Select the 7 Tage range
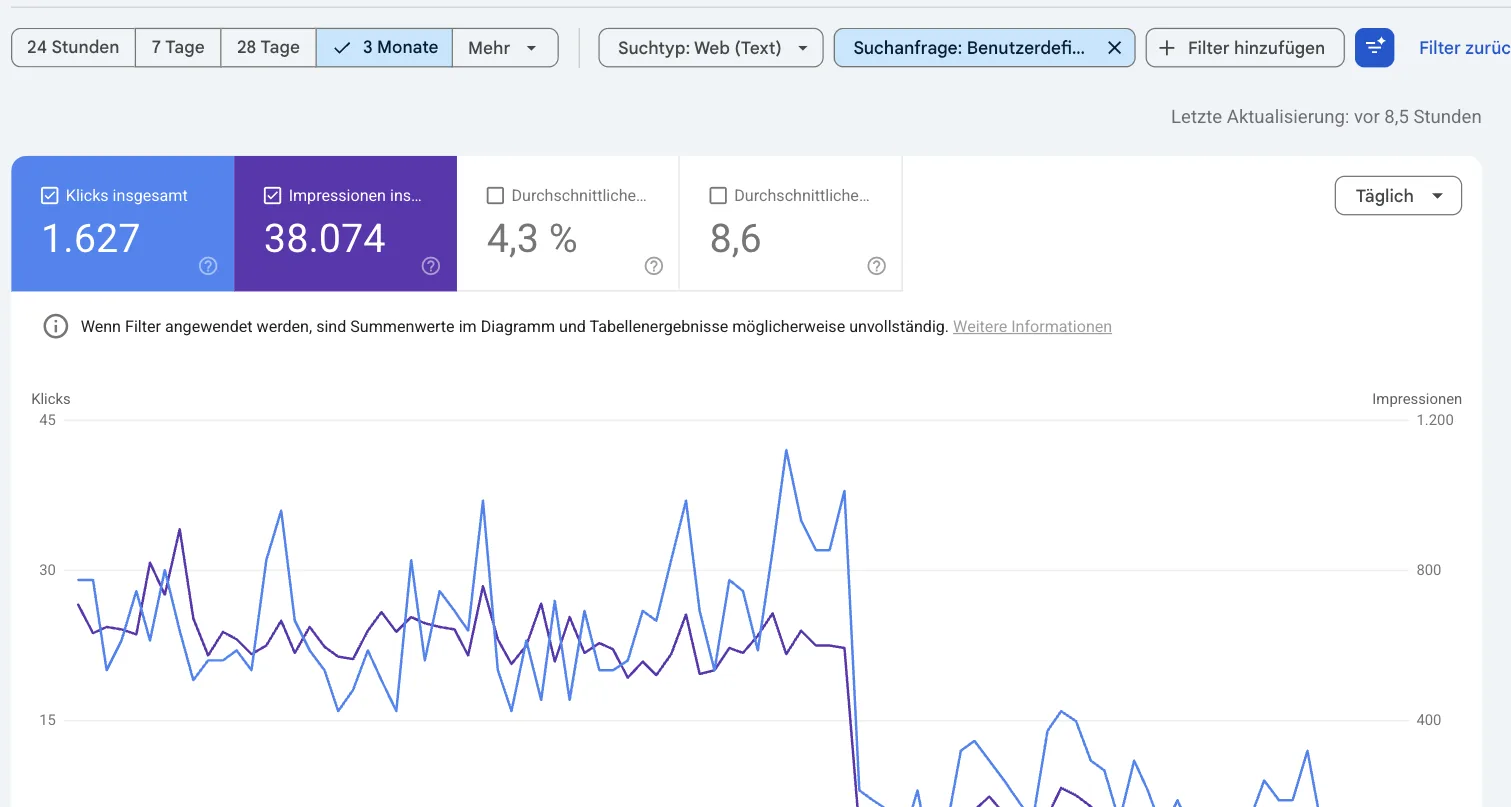Image resolution: width=1511 pixels, height=807 pixels. pyautogui.click(x=178, y=47)
